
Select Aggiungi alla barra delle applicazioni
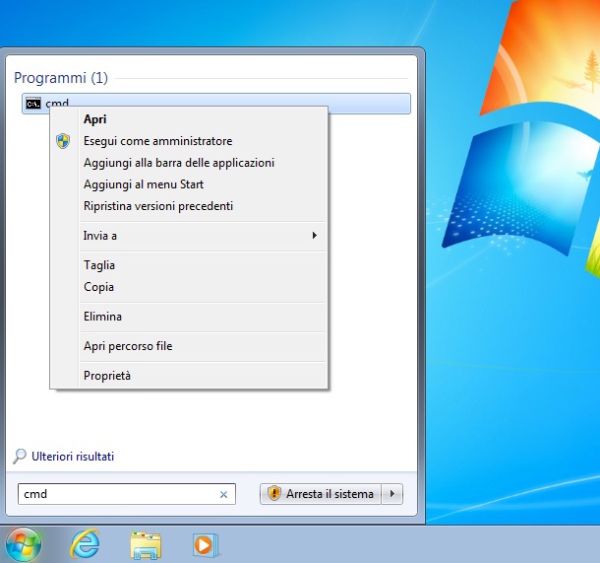tap(179, 163)
